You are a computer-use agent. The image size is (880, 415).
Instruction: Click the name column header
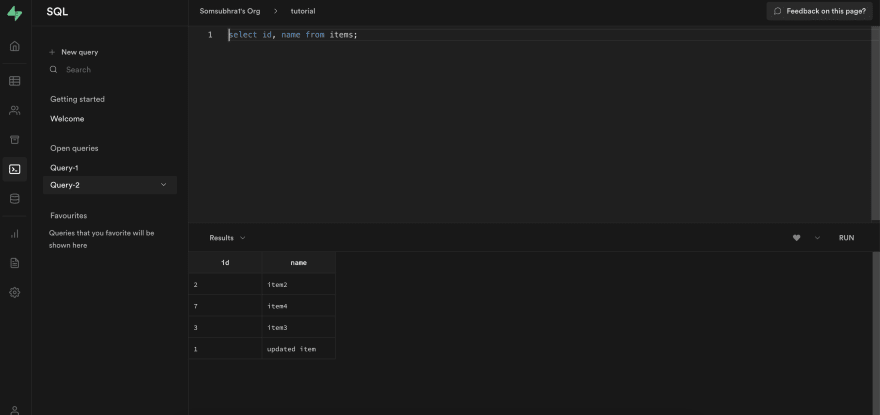[299, 262]
